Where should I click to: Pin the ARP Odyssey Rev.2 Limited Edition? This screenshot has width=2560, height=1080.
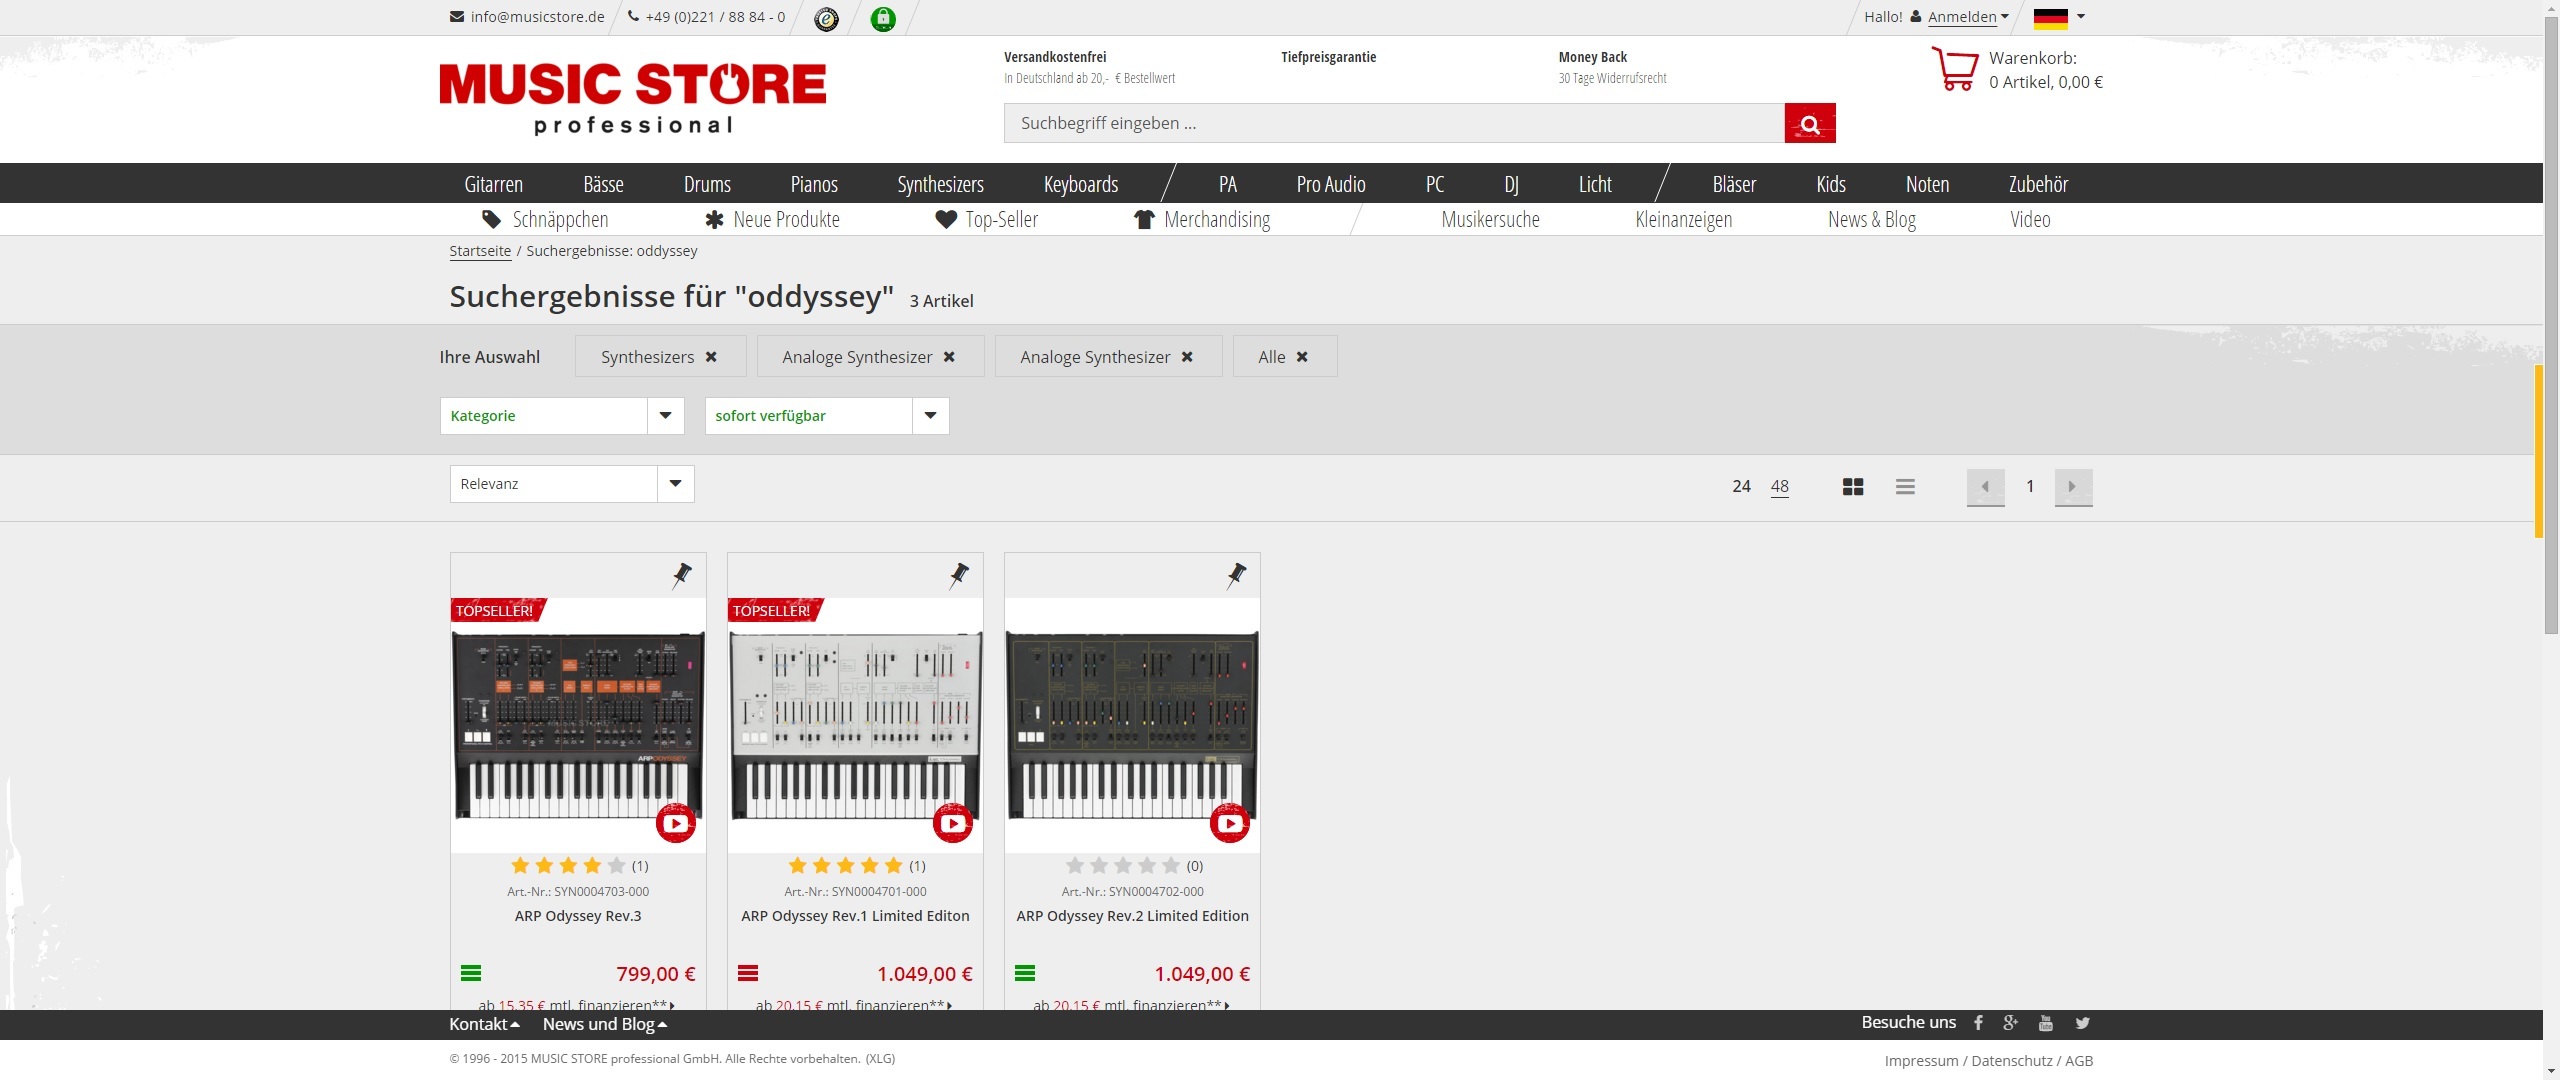1237,575
